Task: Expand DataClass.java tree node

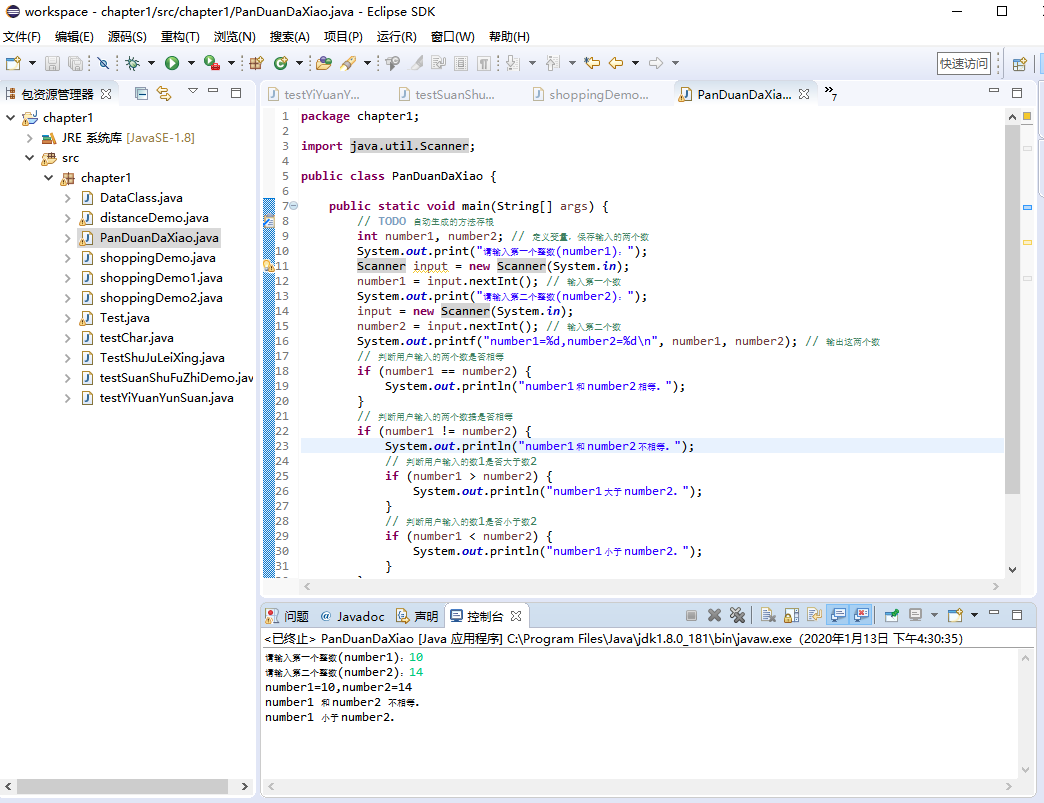Action: 67,198
